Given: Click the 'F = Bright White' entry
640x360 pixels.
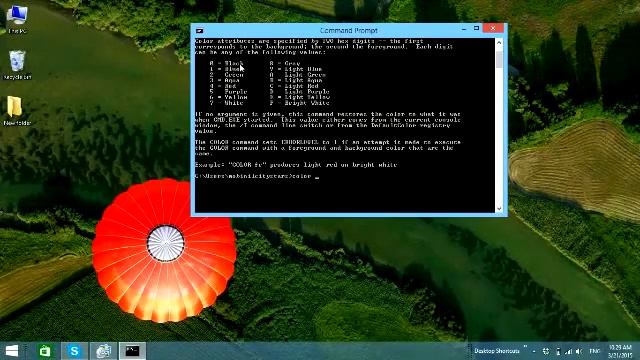Looking at the screenshot, I should (x=300, y=103).
